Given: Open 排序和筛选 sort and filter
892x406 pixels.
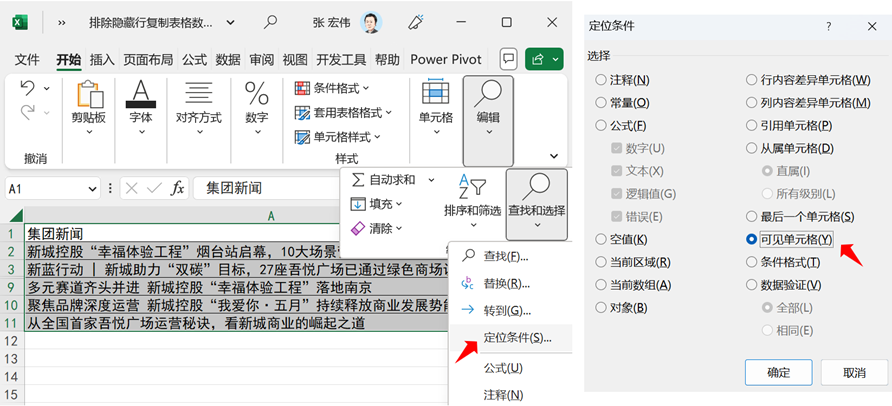Looking at the screenshot, I should click(x=472, y=196).
